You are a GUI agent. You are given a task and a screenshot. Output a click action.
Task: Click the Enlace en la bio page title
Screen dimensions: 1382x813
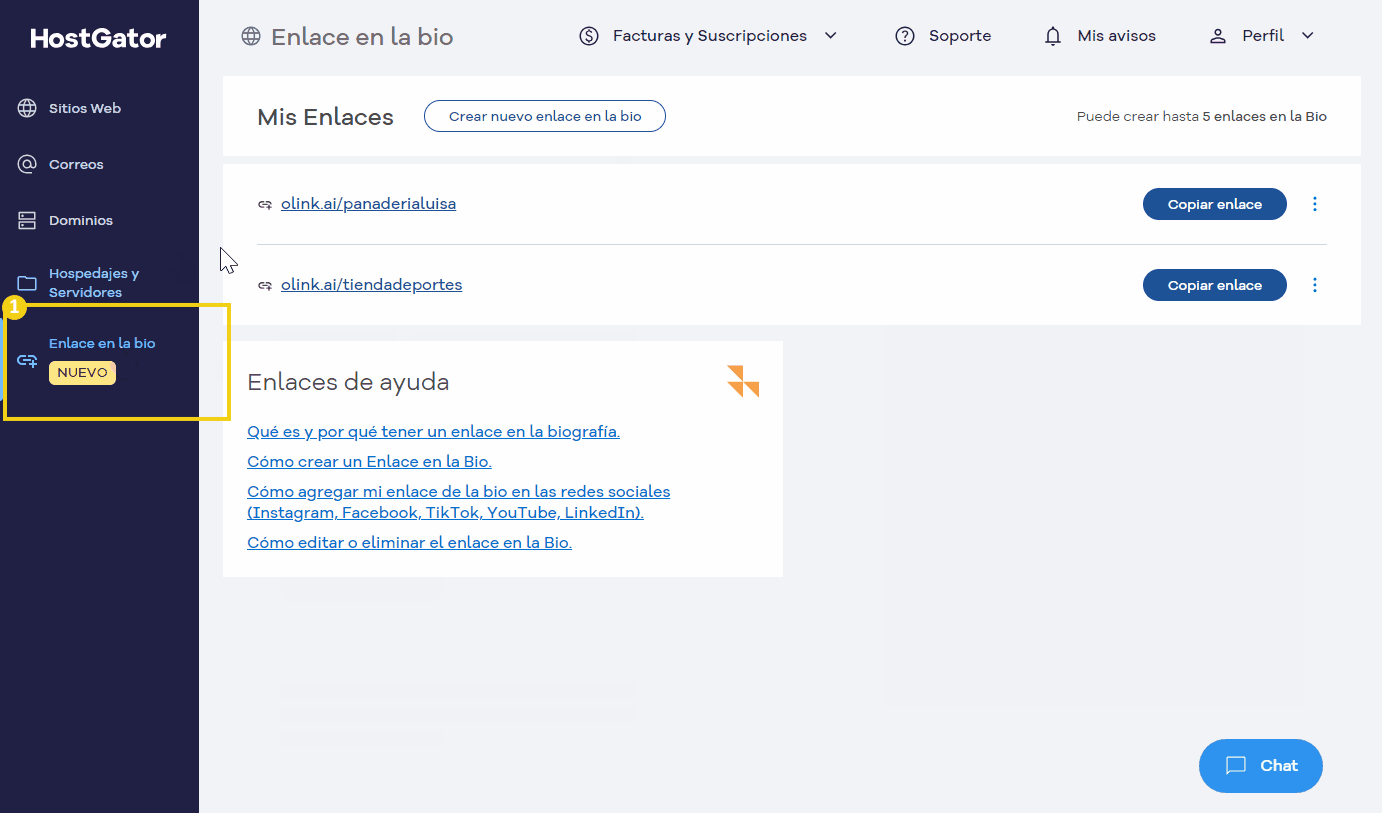362,37
